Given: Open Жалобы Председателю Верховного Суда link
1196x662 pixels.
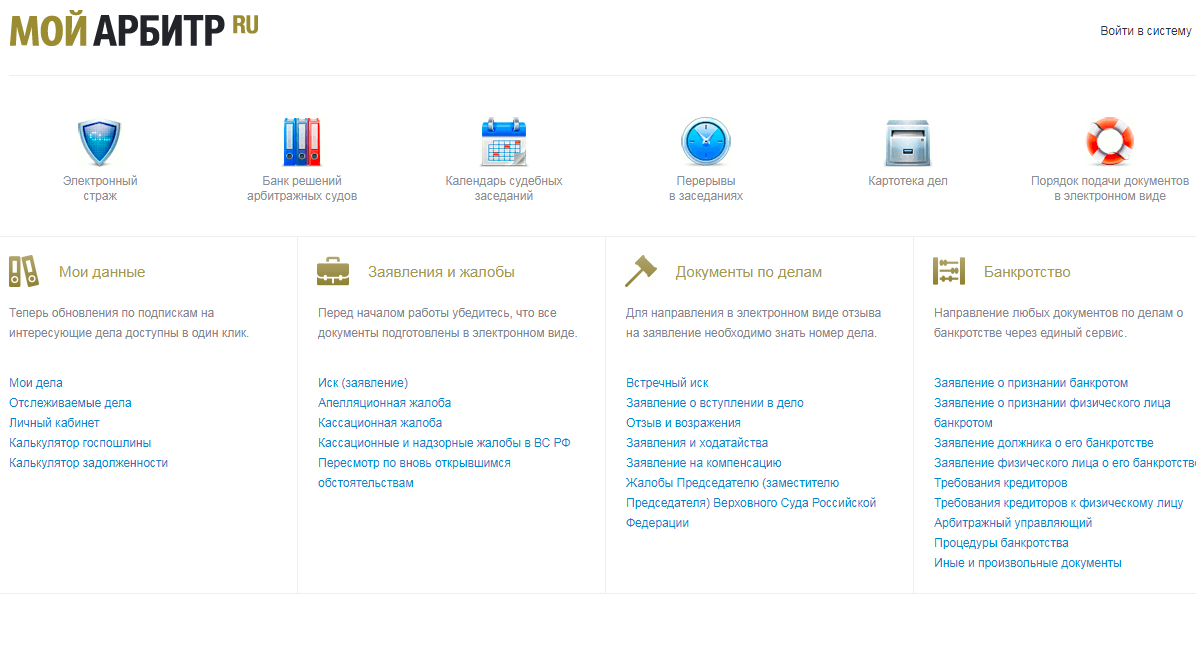Looking at the screenshot, I should (751, 503).
